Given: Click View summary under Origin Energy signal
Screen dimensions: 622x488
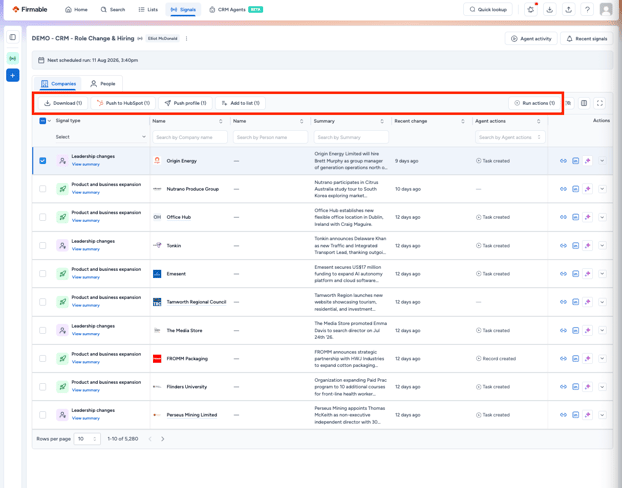Looking at the screenshot, I should [86, 164].
